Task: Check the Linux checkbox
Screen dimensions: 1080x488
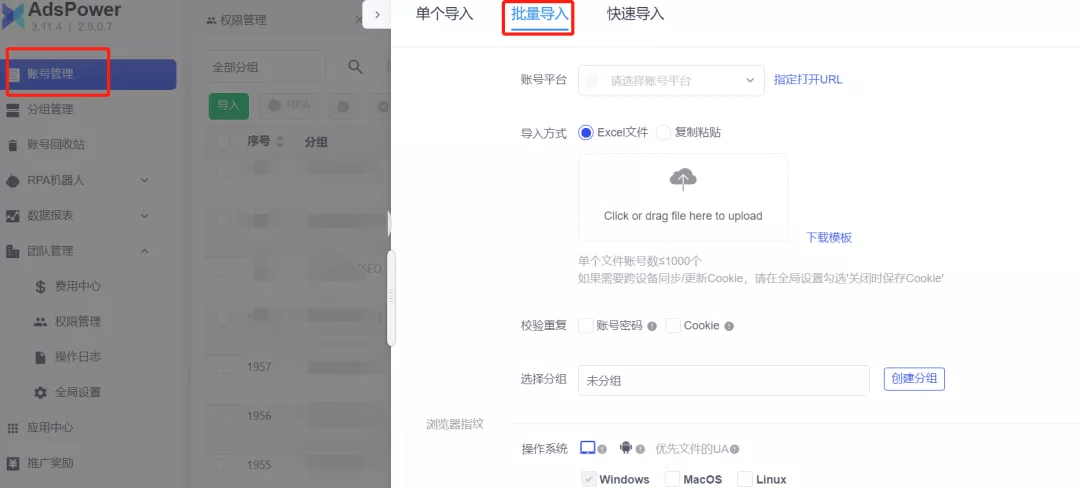Action: click(745, 479)
